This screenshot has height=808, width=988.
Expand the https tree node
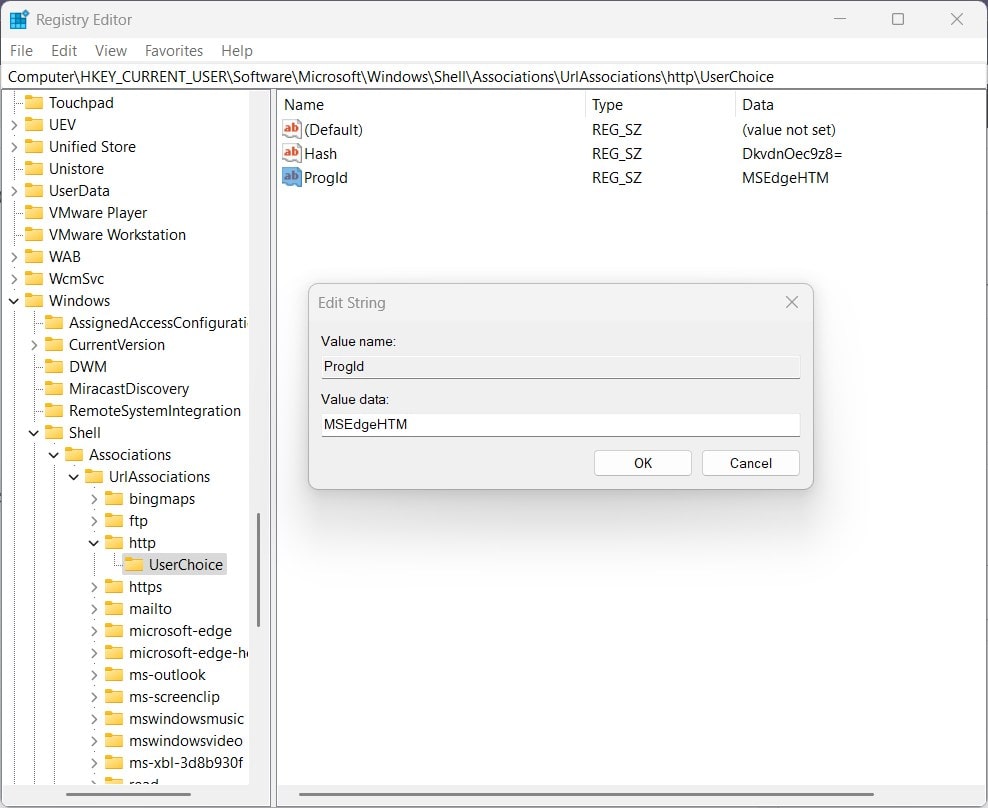pos(93,586)
